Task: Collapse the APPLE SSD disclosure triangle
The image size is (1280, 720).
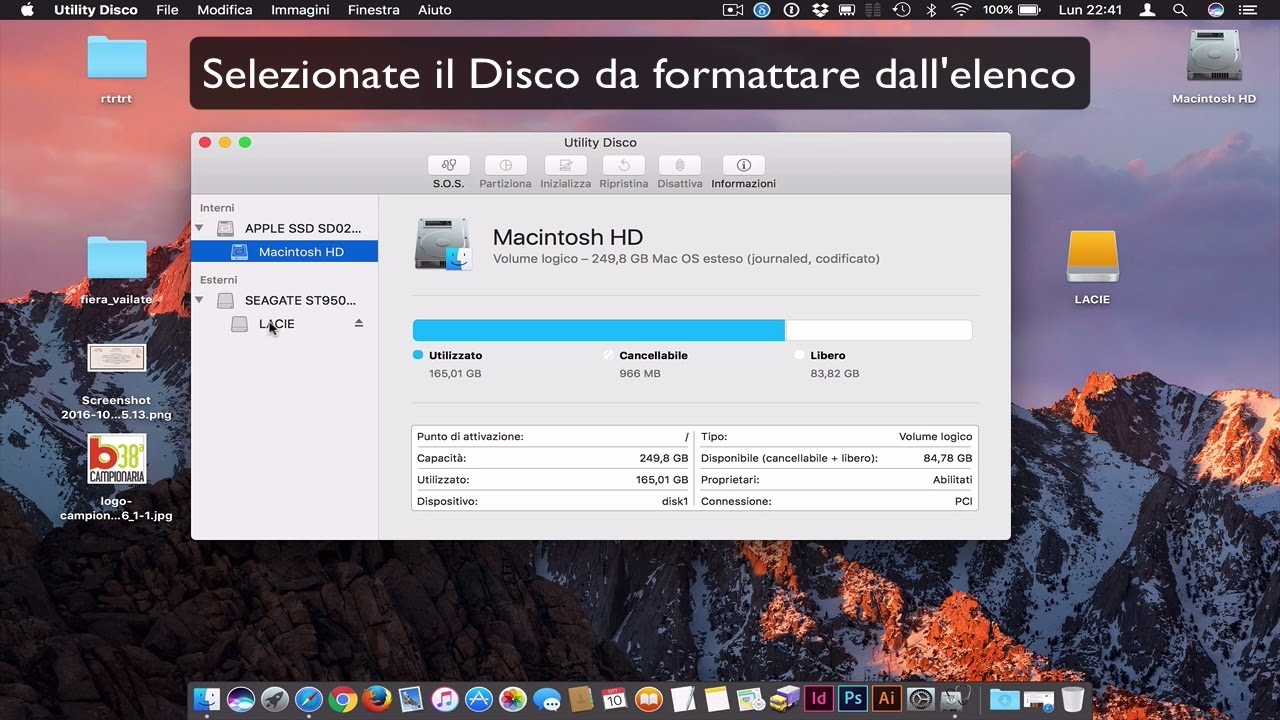Action: pyautogui.click(x=199, y=228)
